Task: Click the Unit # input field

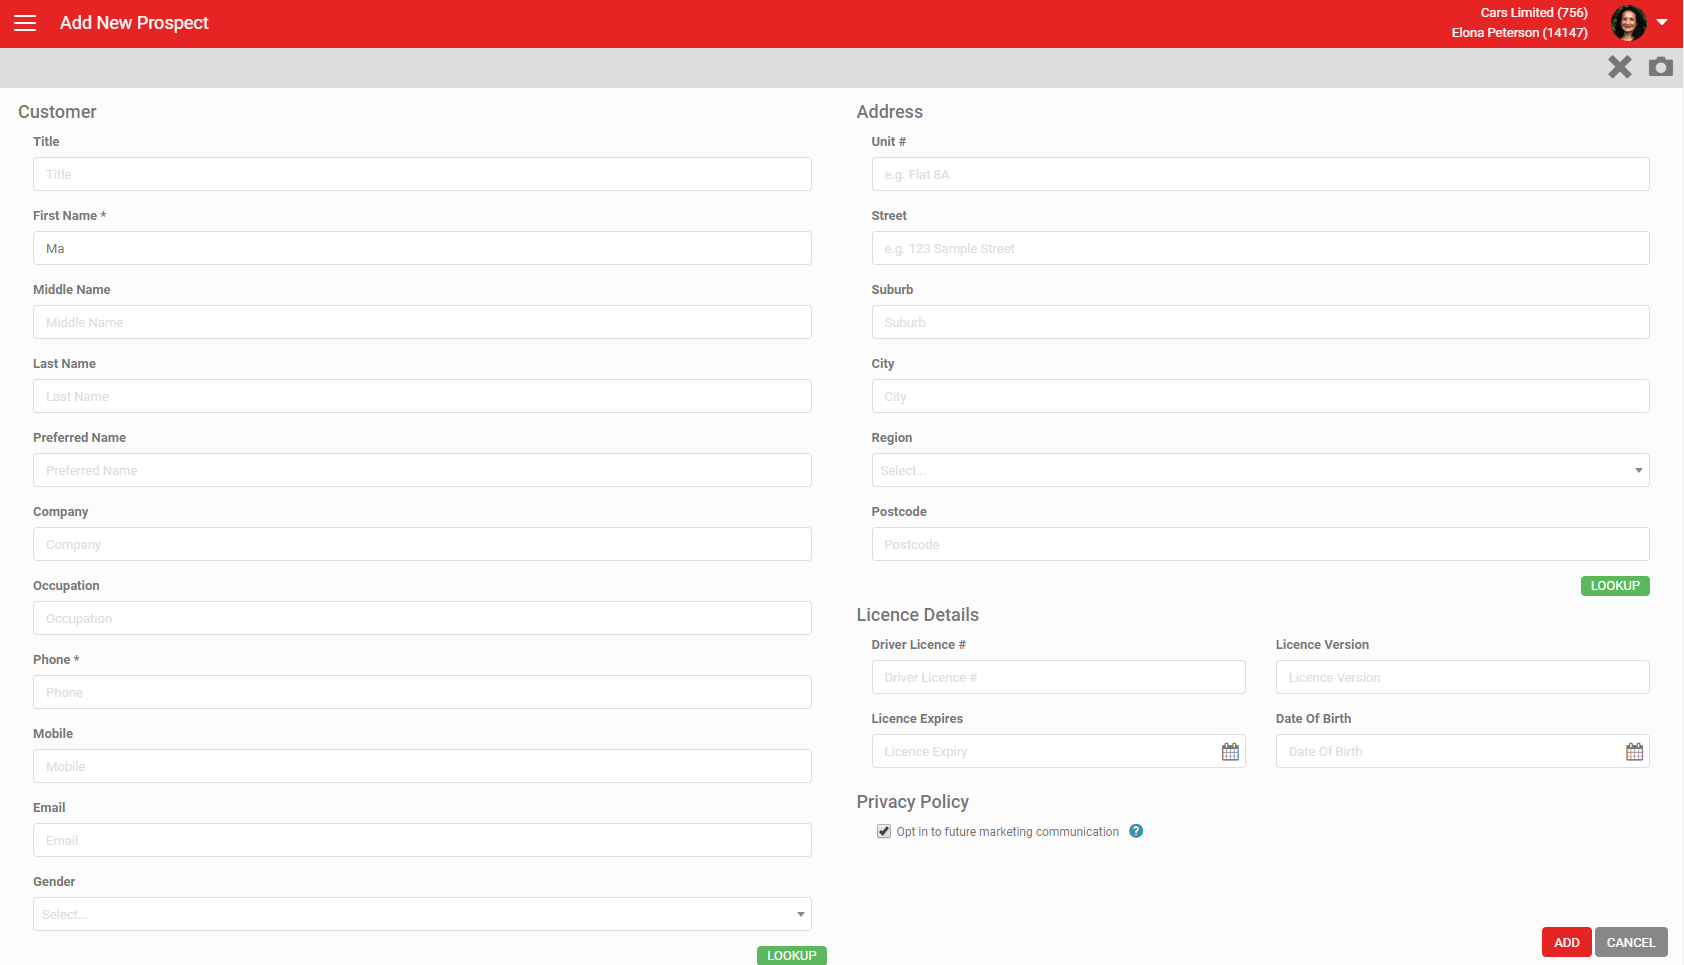Action: [1260, 174]
